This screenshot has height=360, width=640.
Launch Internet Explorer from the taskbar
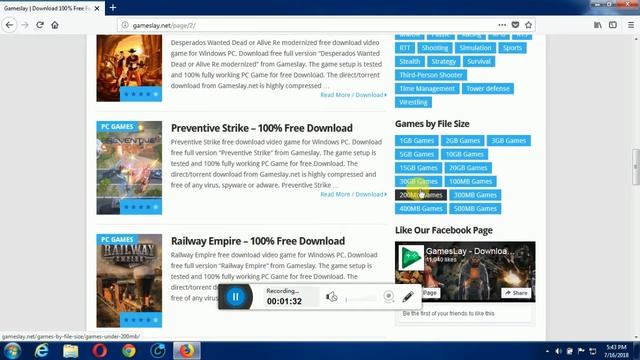(42, 351)
